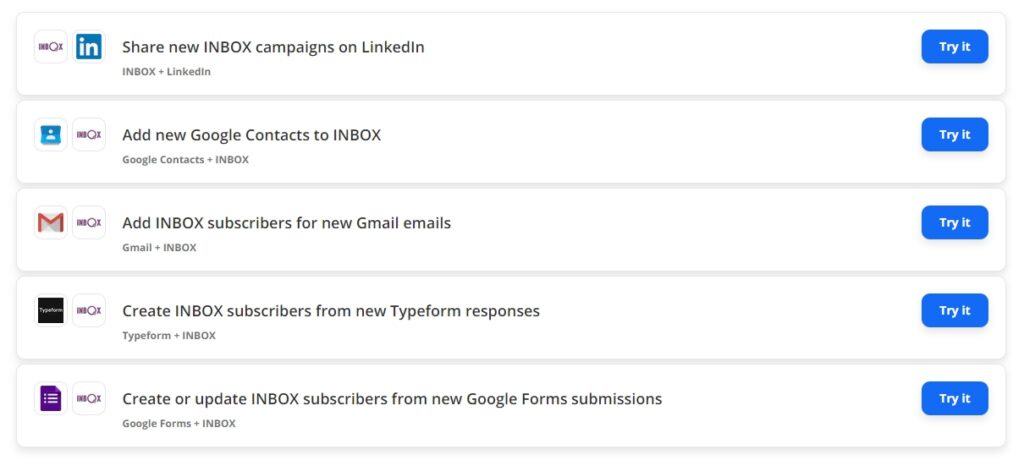Open "Share new INBOX campaigns on LinkedIn"

pyautogui.click(x=273, y=47)
